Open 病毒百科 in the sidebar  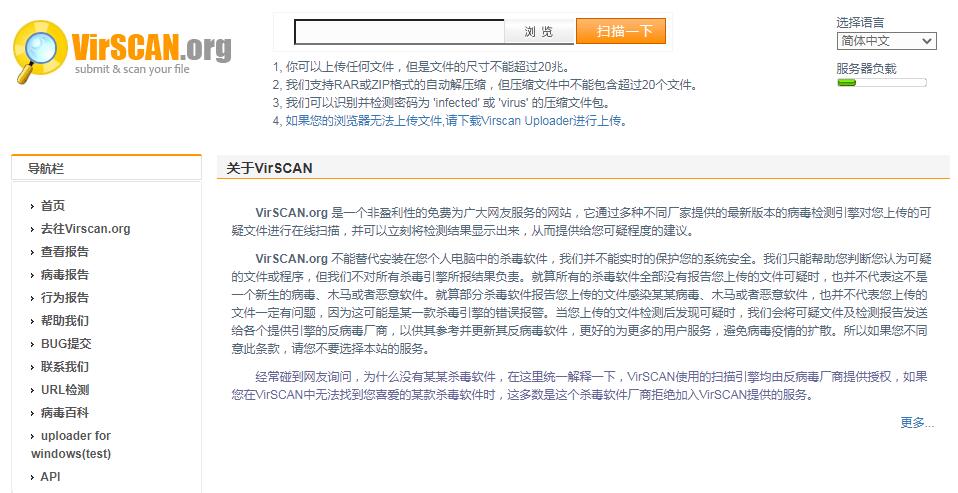pyautogui.click(x=64, y=413)
